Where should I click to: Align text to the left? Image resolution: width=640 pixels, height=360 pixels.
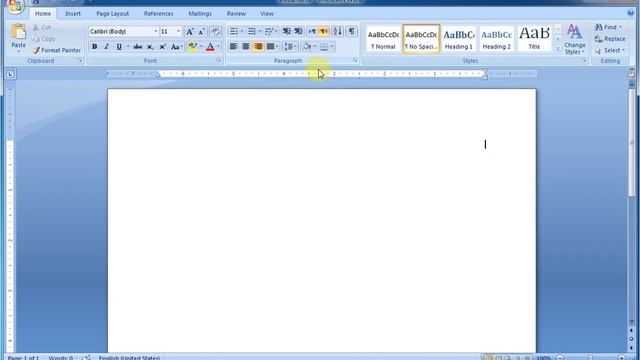tap(233, 47)
